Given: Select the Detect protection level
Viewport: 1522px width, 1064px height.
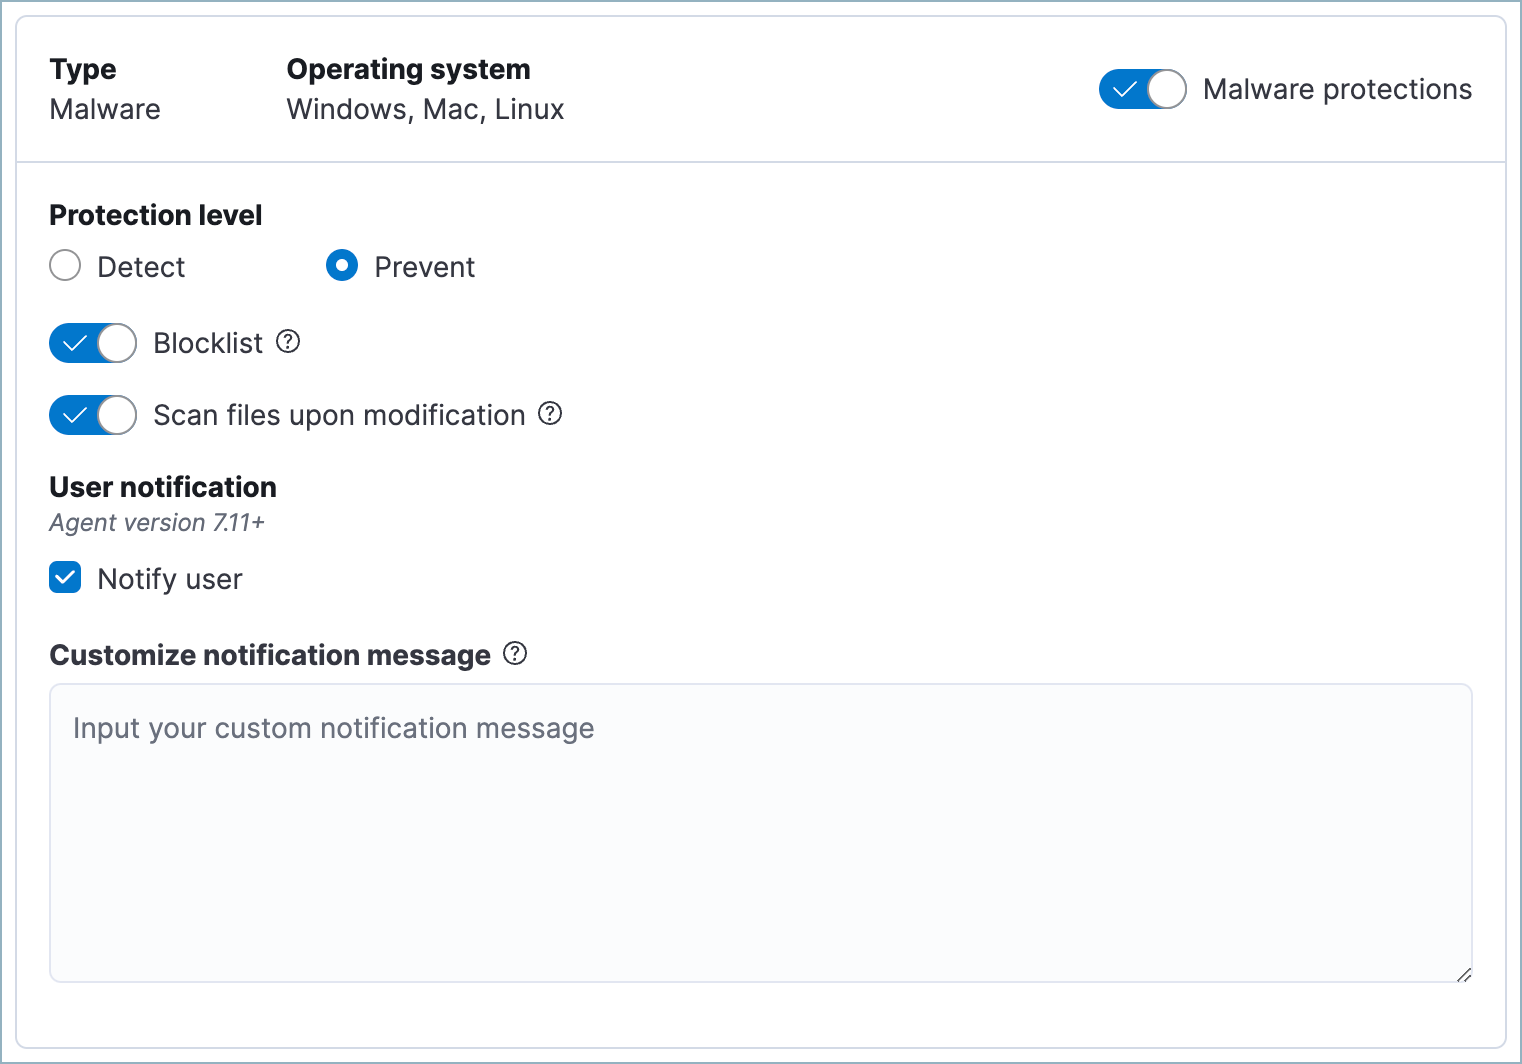Looking at the screenshot, I should (64, 265).
